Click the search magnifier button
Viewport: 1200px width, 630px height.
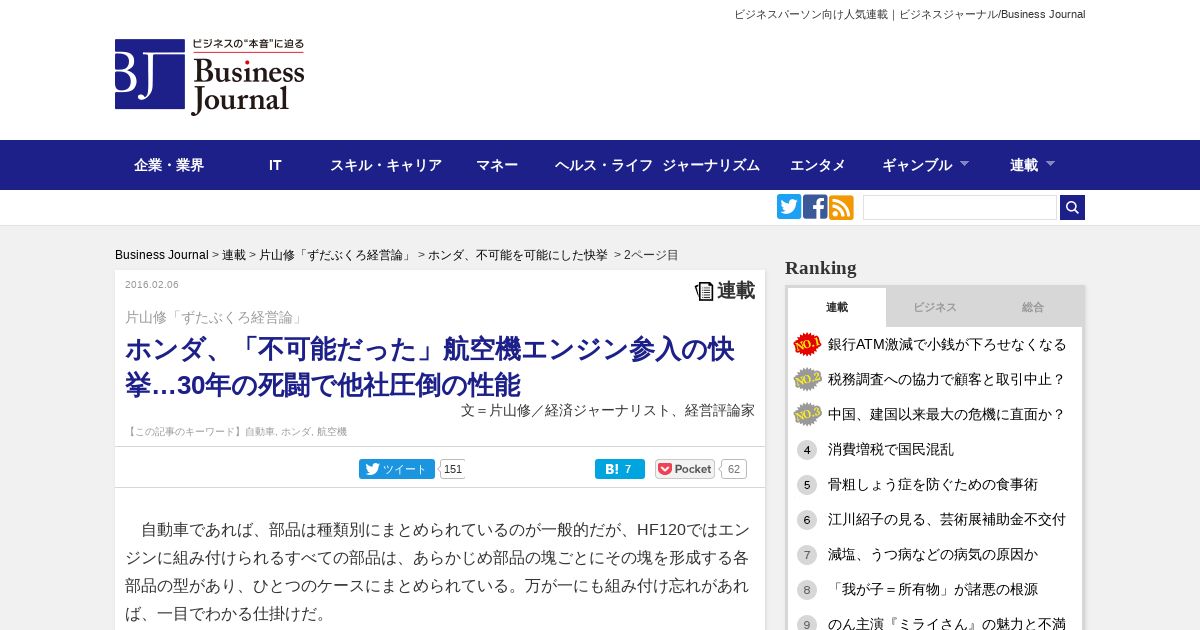point(1072,207)
